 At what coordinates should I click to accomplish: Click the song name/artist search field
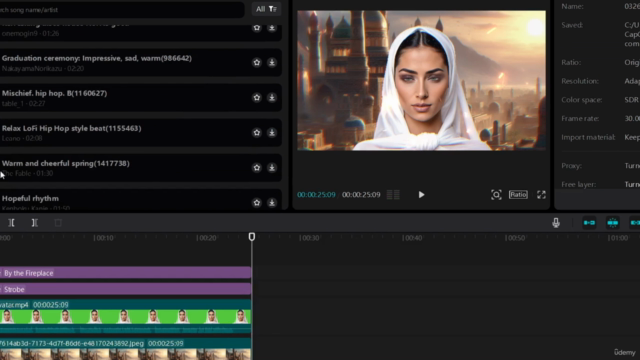point(122,9)
